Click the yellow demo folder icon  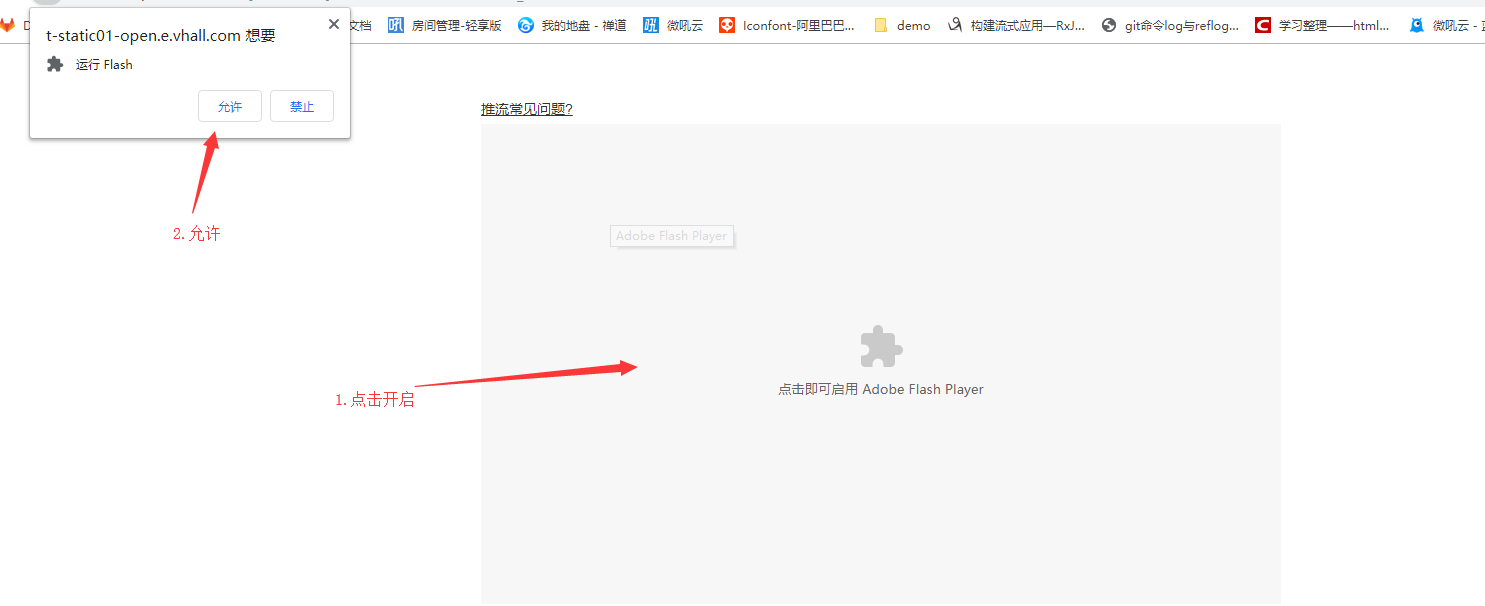[x=881, y=25]
